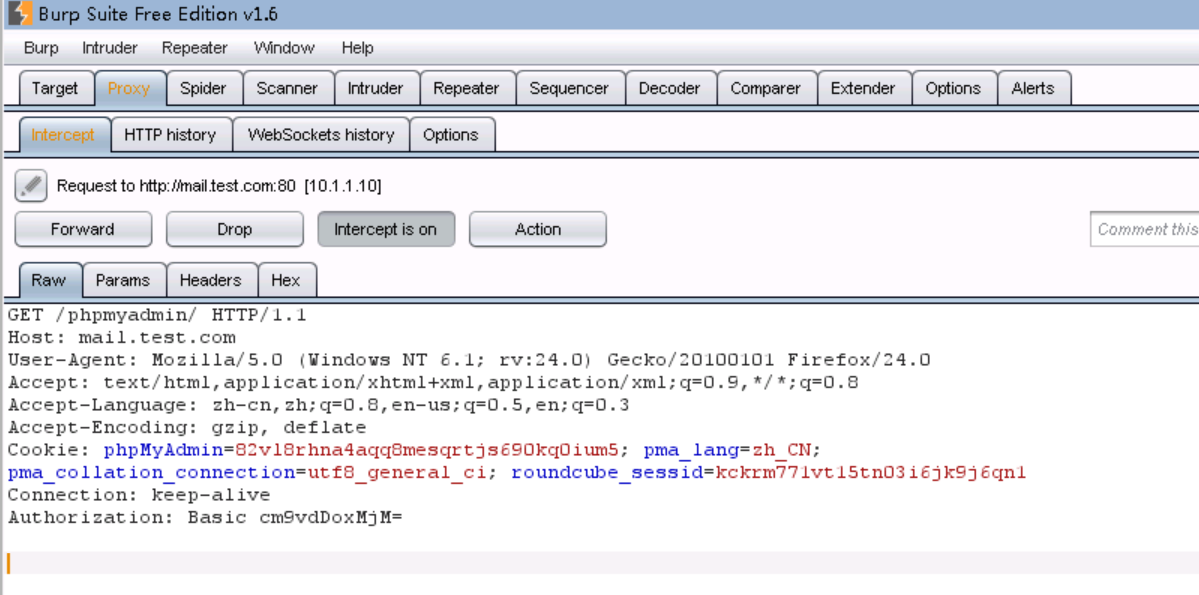Viewport: 1199px width, 595px height.
Task: Open the Decoder tab
Action: [669, 88]
